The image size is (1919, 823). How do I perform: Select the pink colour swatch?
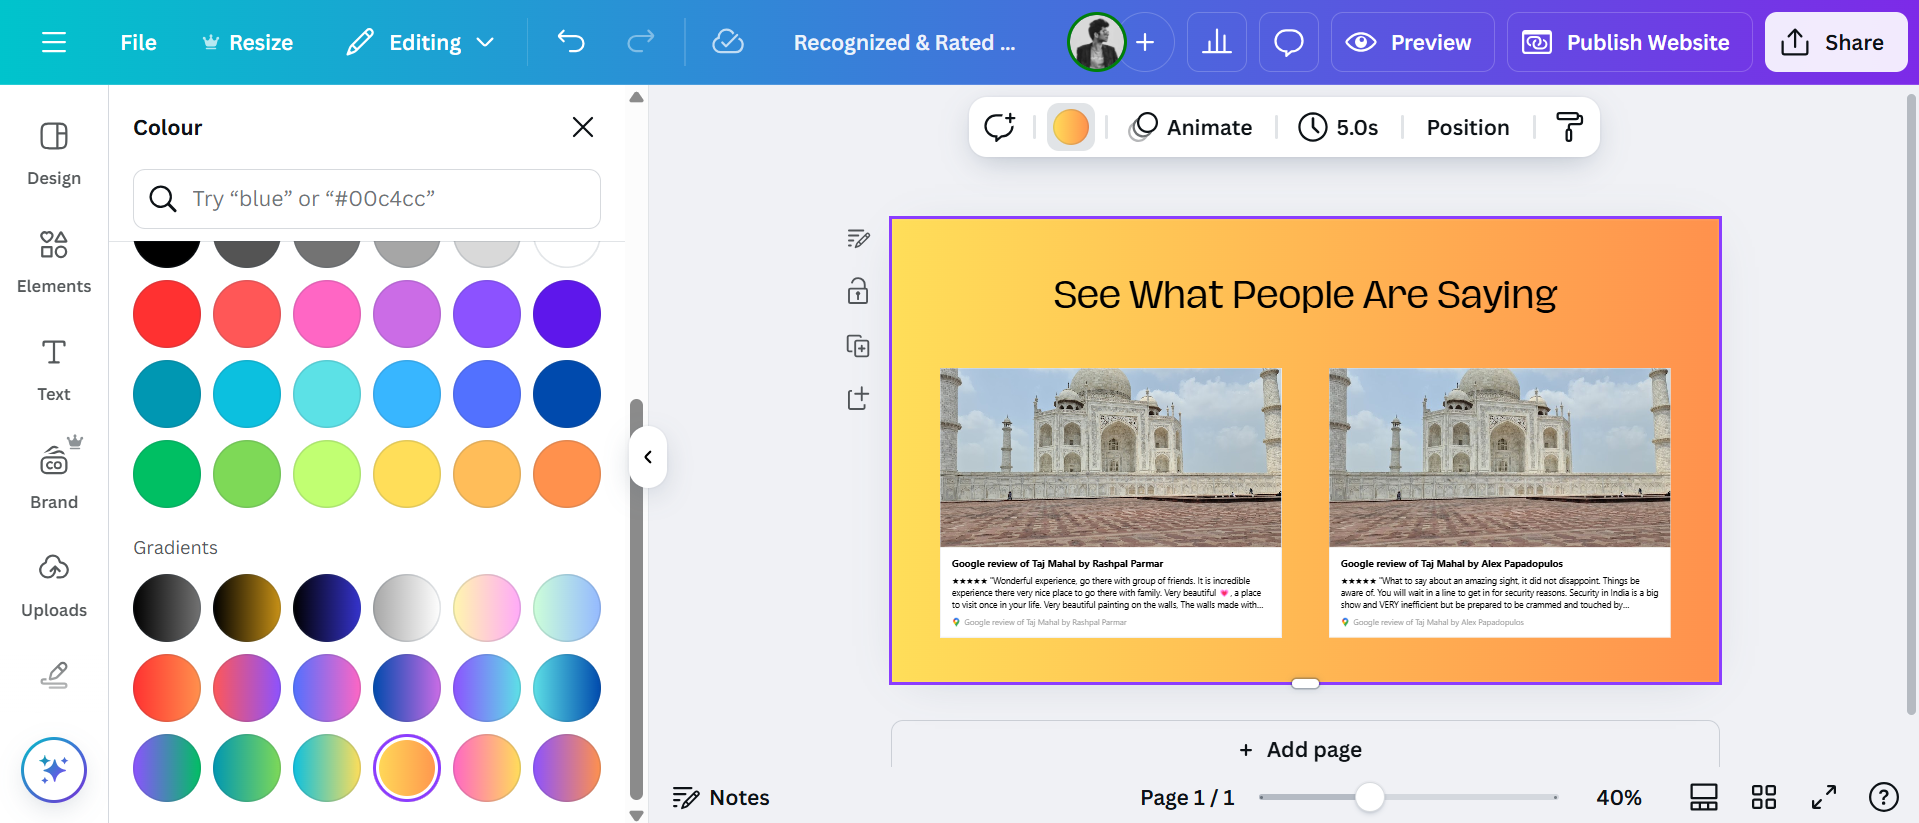[x=327, y=314]
